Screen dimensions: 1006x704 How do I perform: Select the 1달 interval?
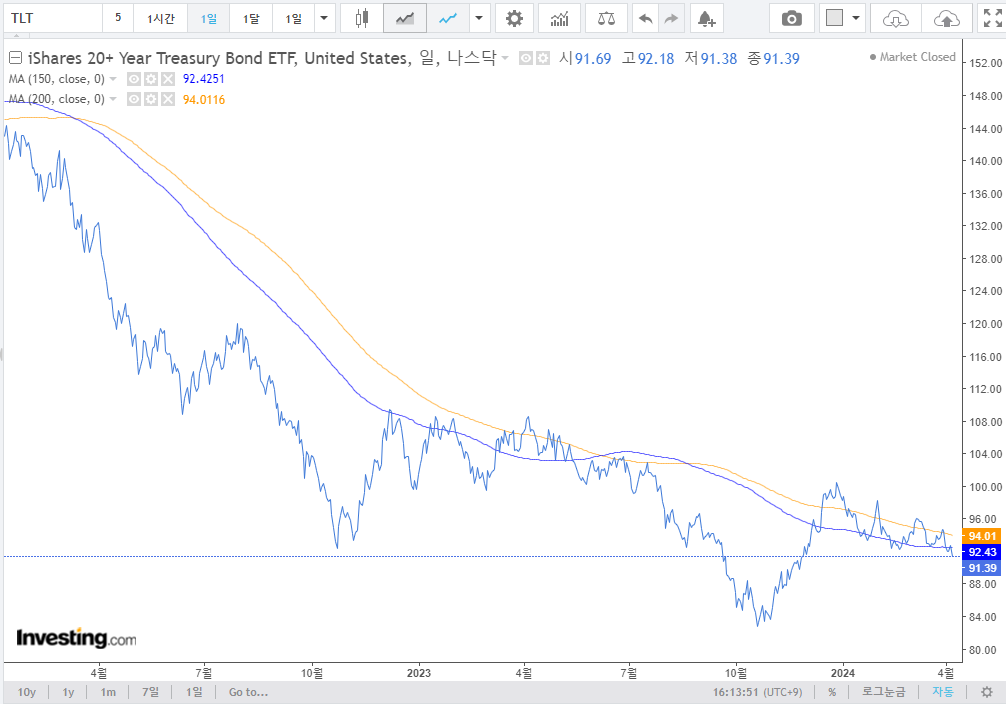coord(251,19)
